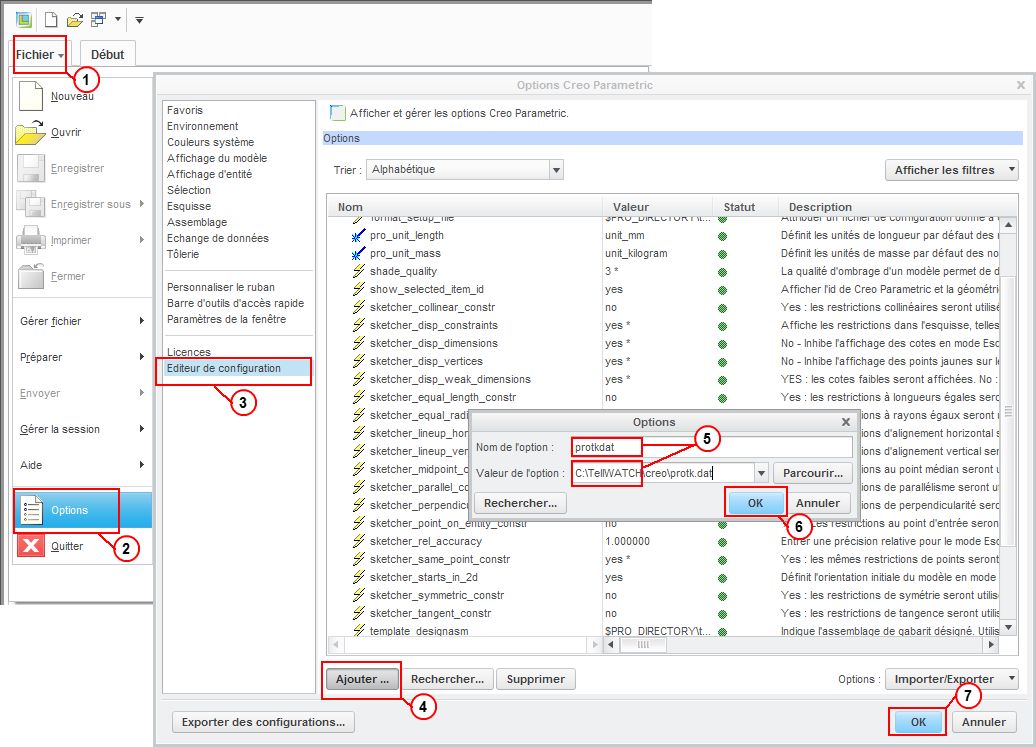The image size is (1036, 747).
Task: Click the green status dot for shade_quality
Action: coord(722,272)
